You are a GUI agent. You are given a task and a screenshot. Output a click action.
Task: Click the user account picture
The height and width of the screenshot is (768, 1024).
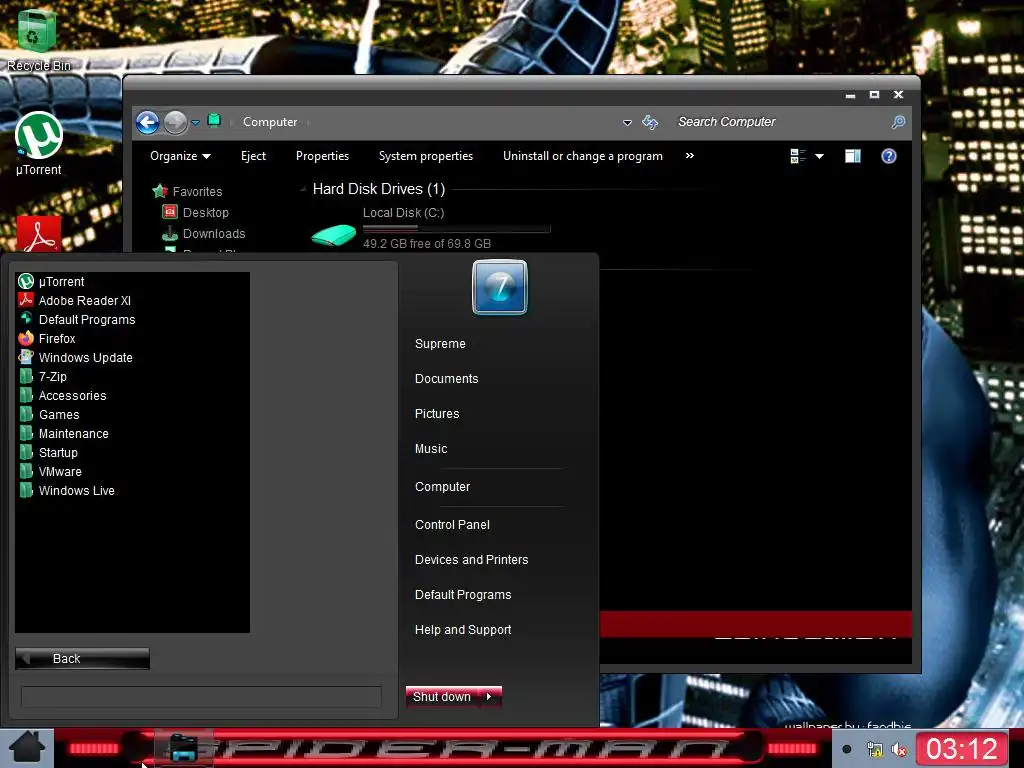tap(500, 287)
